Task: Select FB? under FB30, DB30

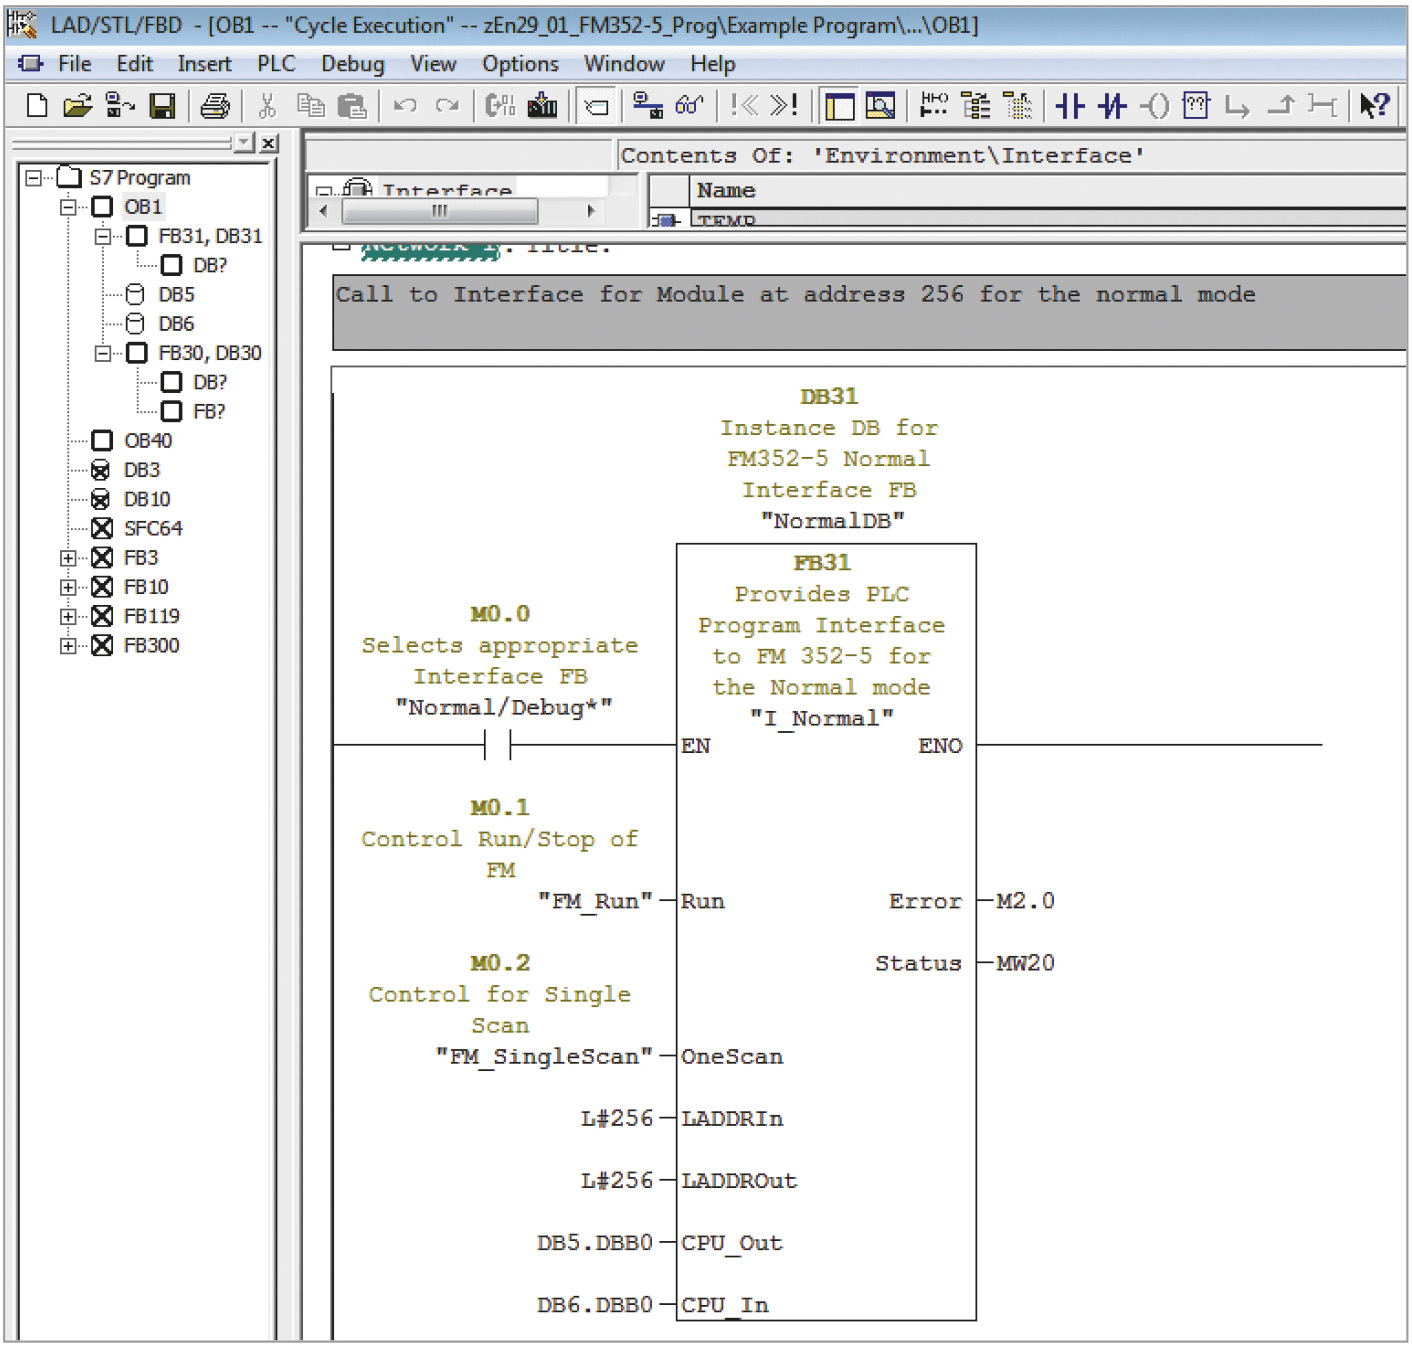Action: pyautogui.click(x=209, y=412)
